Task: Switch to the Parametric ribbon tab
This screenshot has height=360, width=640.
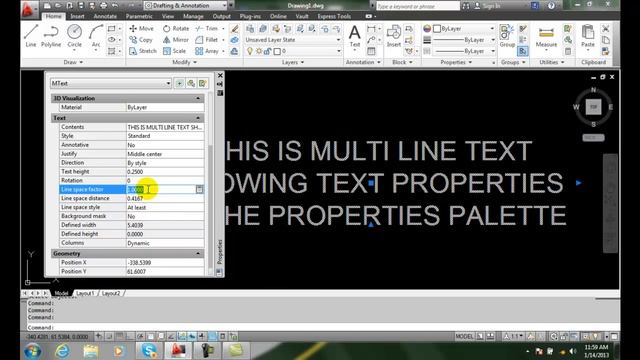Action: [139, 16]
